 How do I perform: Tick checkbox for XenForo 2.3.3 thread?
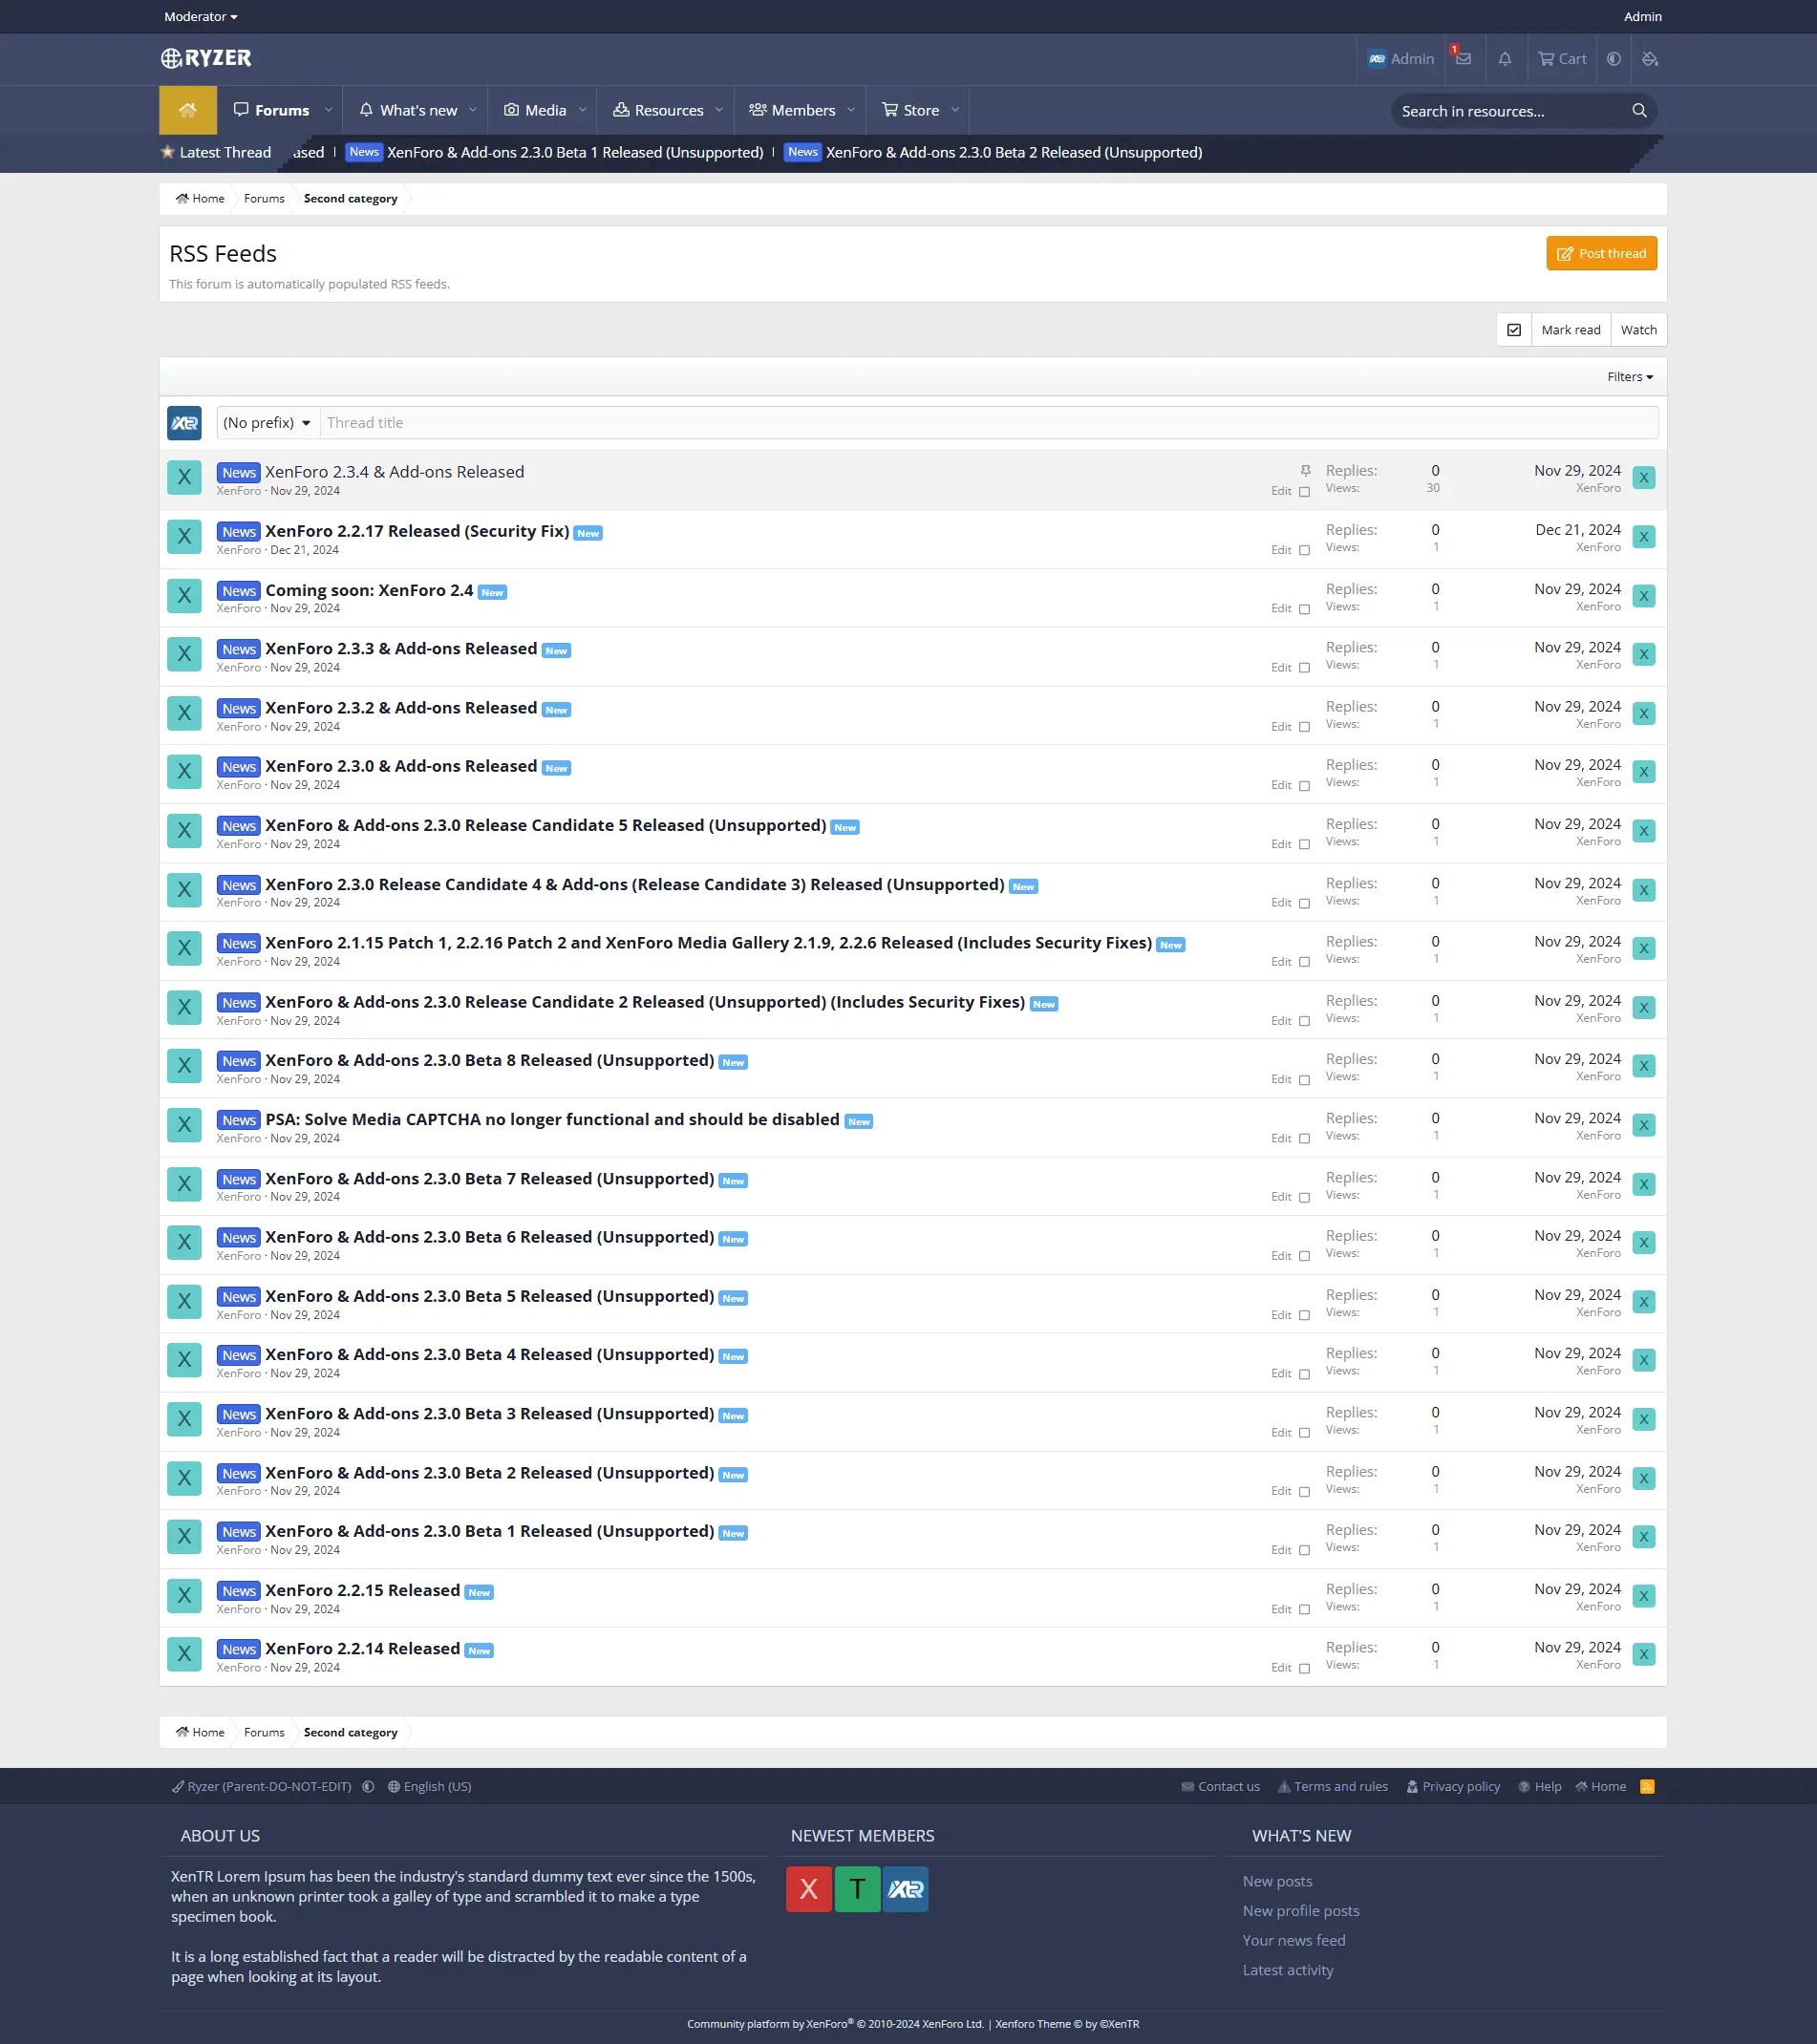click(1304, 668)
